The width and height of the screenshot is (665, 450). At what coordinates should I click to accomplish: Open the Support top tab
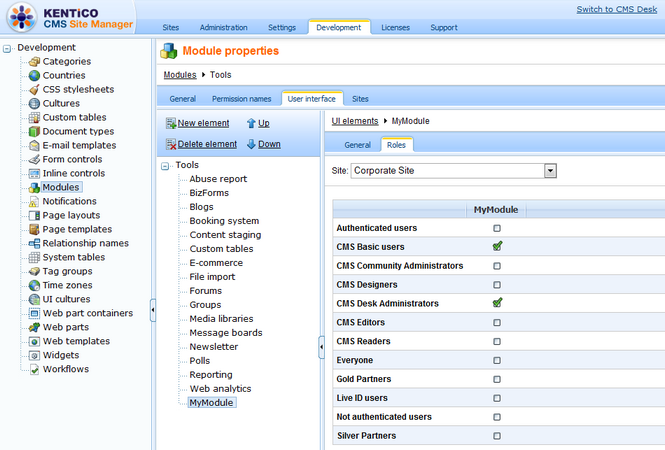444,28
